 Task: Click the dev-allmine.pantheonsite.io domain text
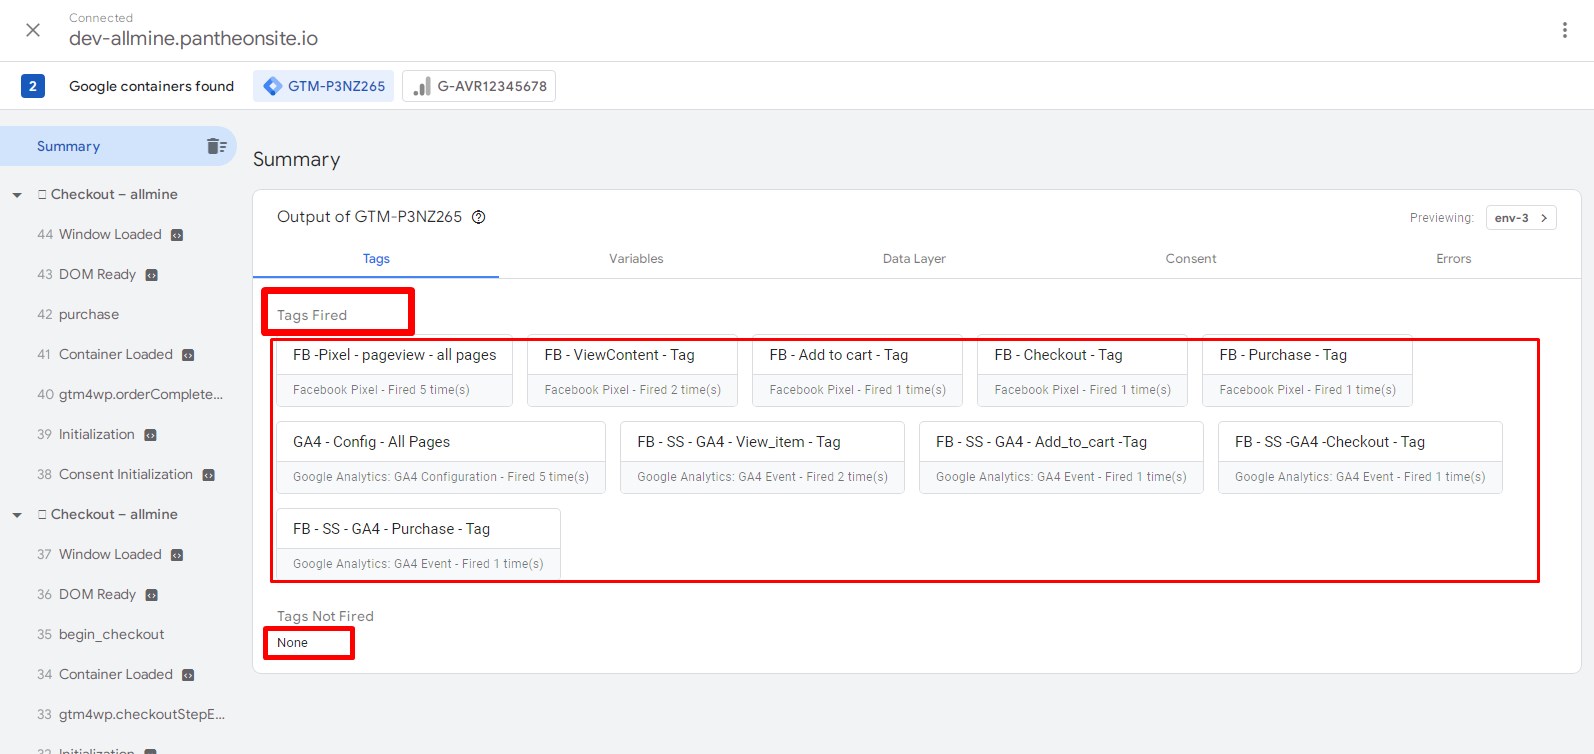point(193,39)
